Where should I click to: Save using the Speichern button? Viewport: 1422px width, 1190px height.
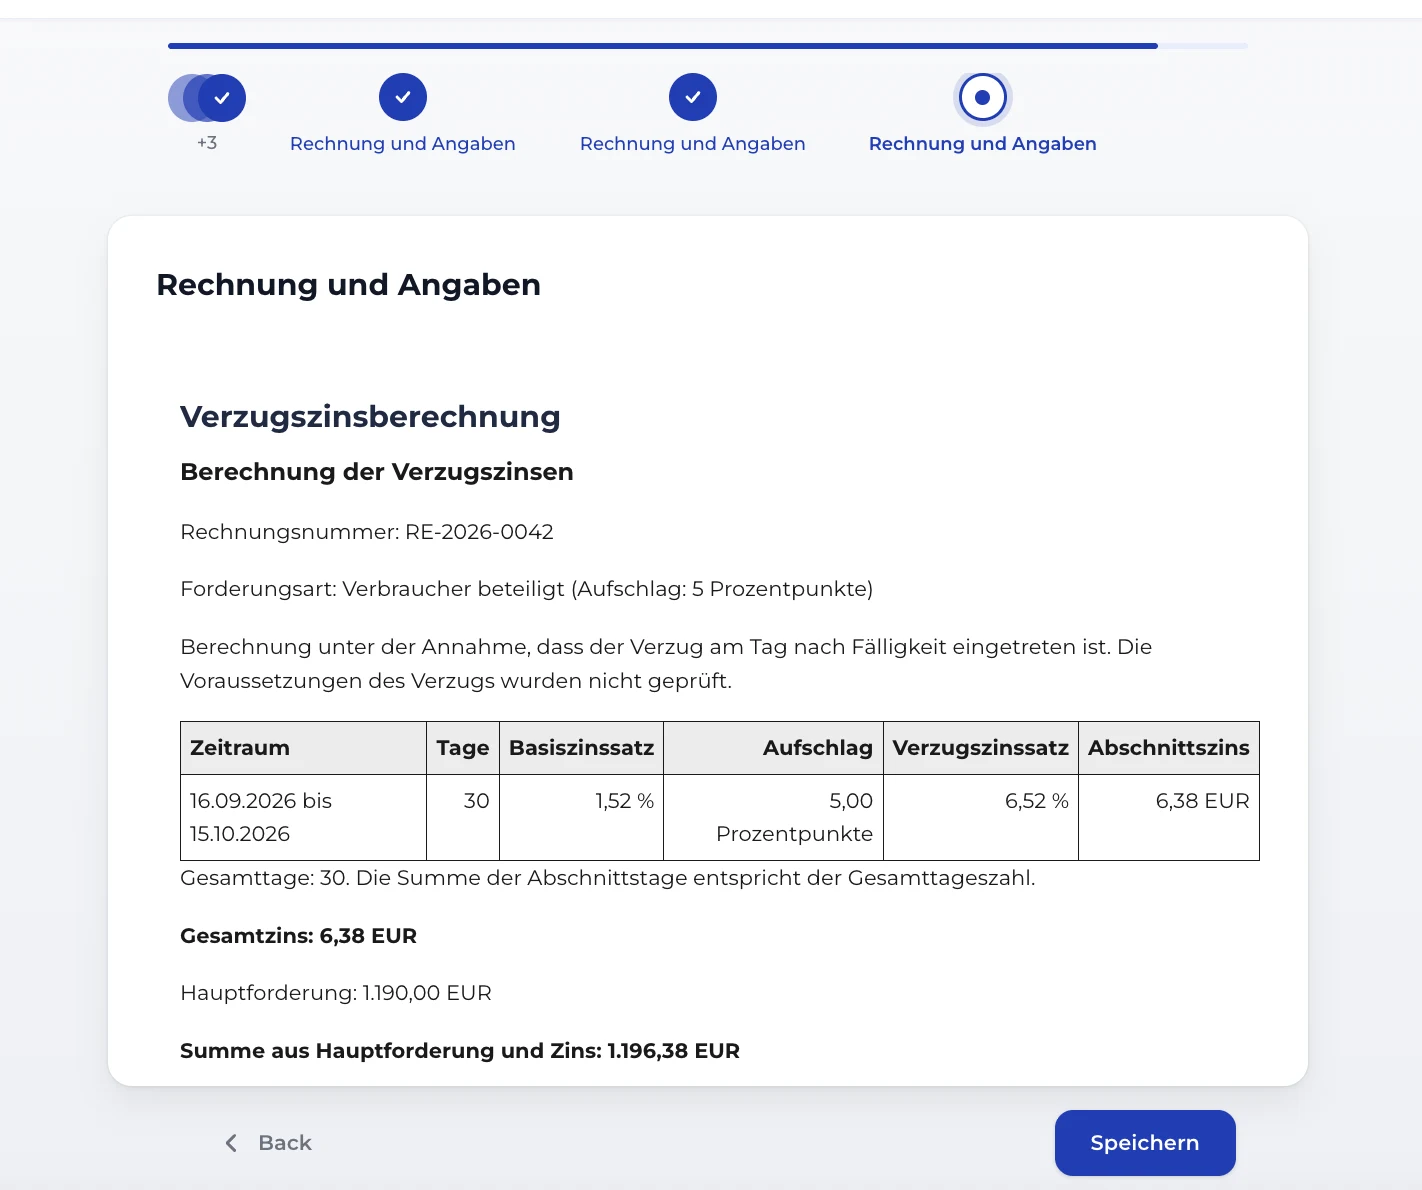point(1145,1143)
